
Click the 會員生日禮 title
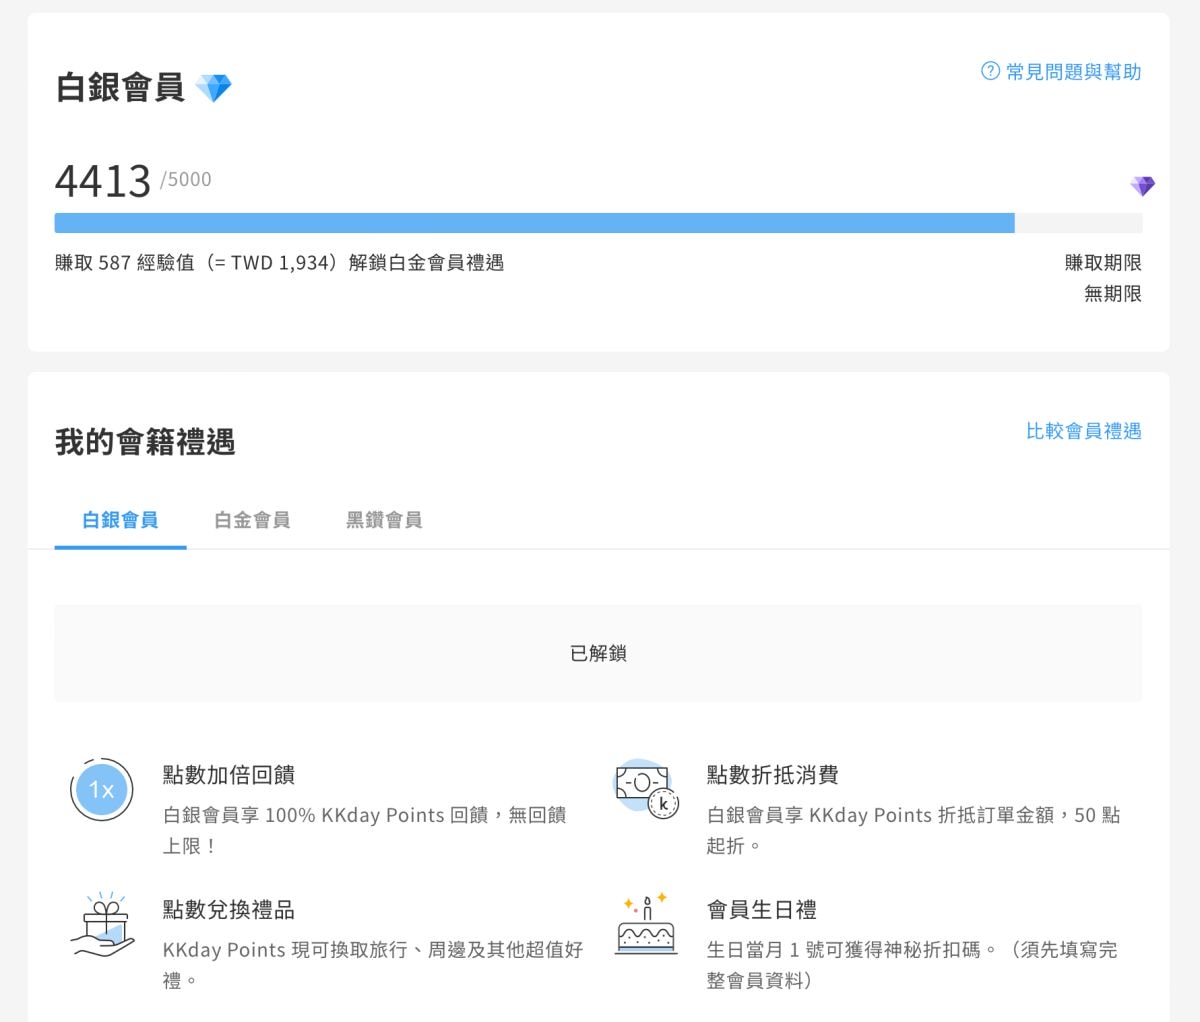tap(762, 910)
